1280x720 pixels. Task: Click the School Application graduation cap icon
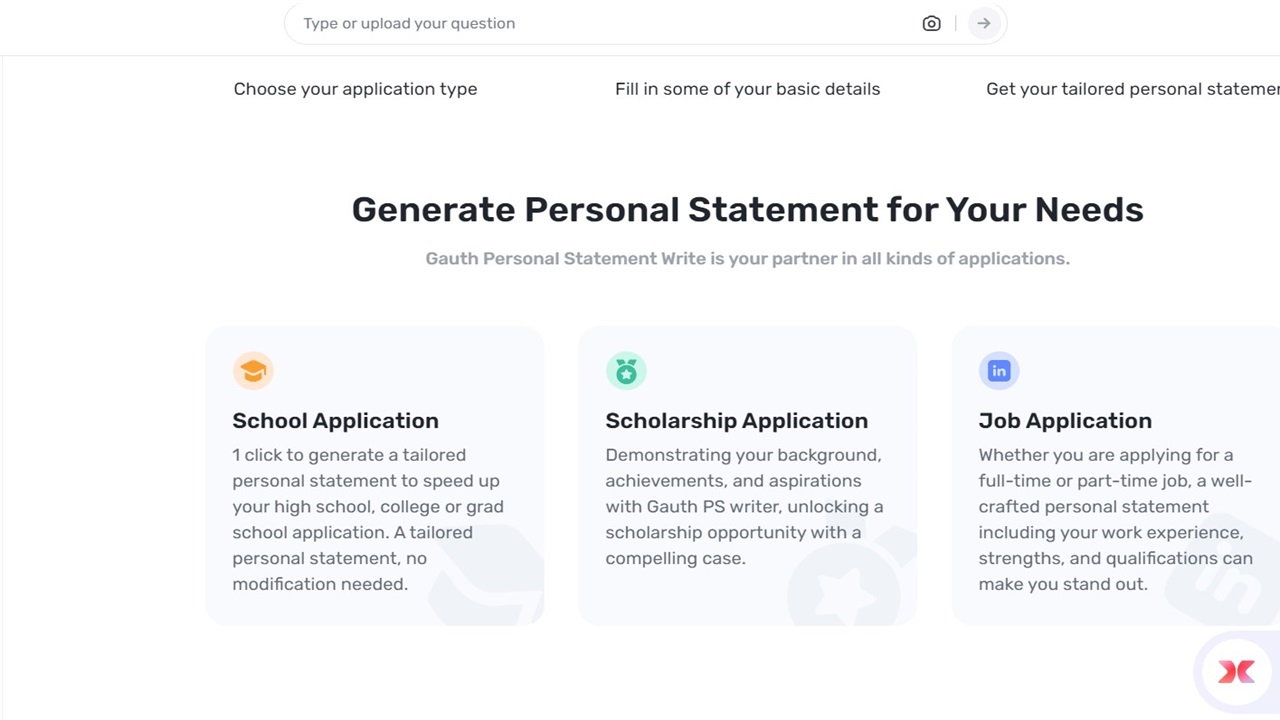[x=253, y=371]
